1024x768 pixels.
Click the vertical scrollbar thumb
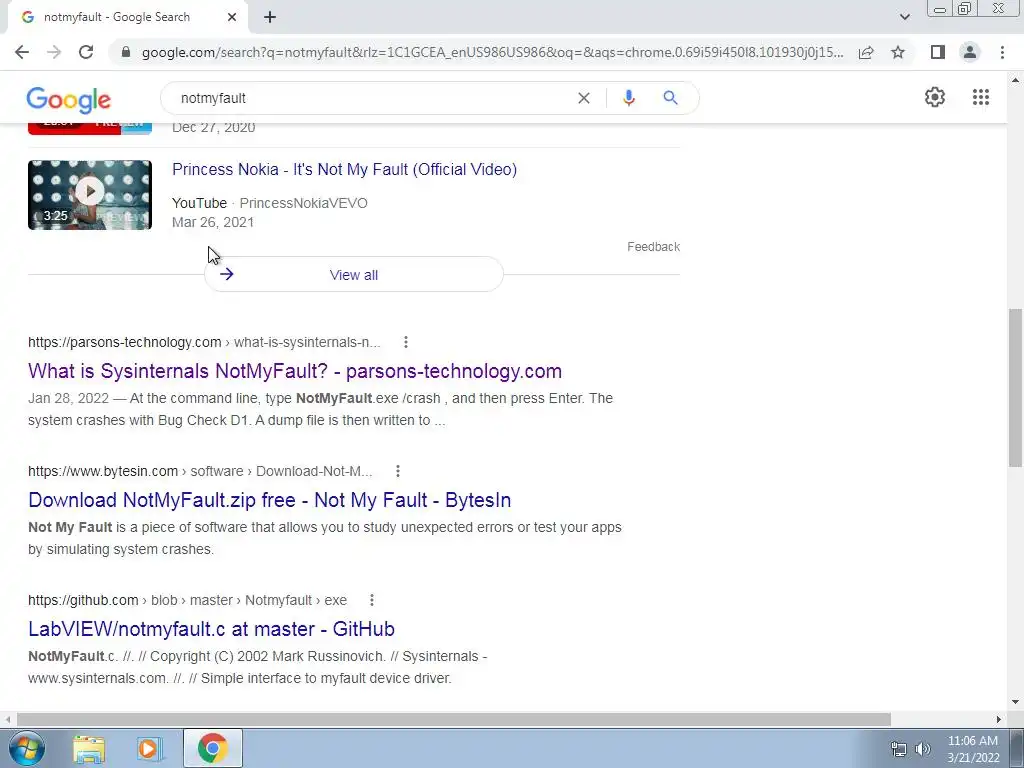(x=1015, y=388)
